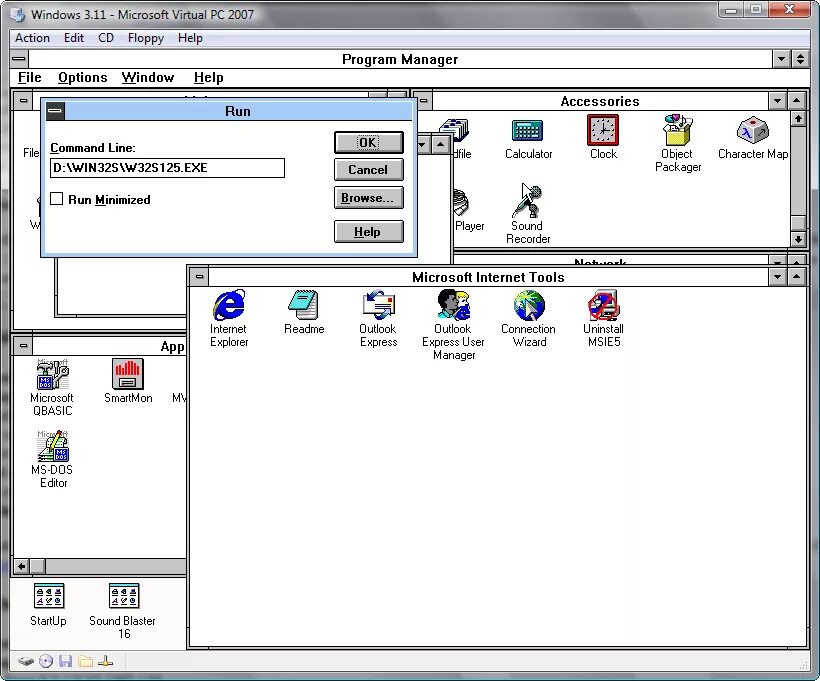
Task: Open Microsoft Internet Tools control menu box
Action: click(x=199, y=276)
